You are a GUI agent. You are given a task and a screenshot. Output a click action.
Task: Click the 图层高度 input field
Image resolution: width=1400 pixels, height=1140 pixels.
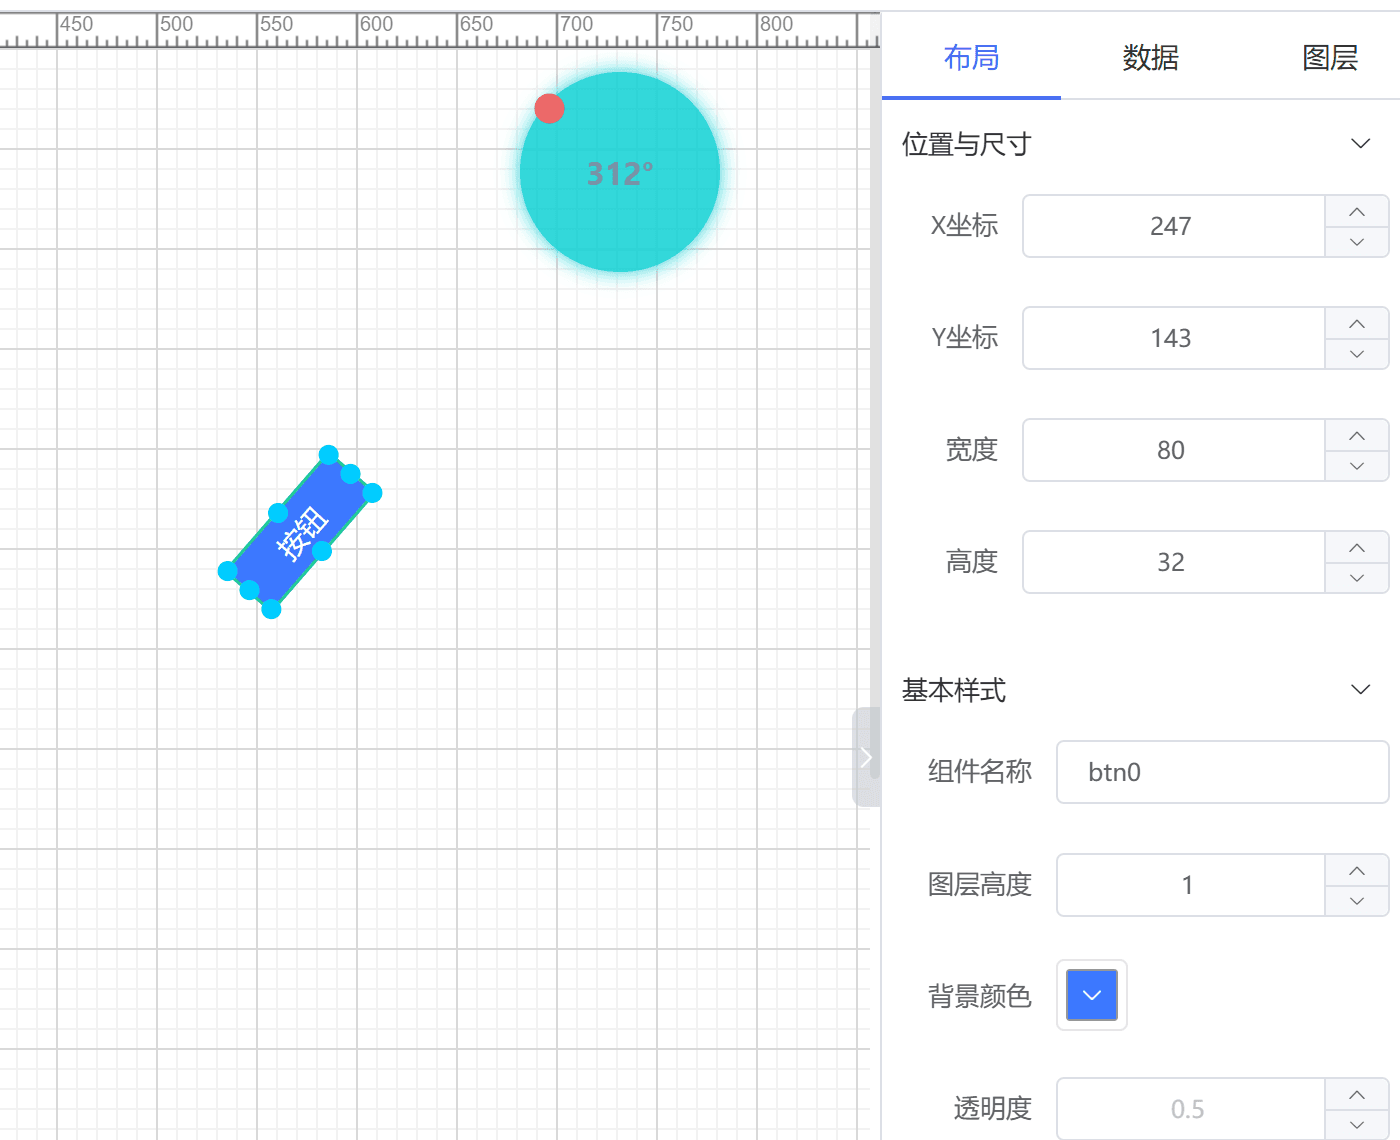[1190, 885]
